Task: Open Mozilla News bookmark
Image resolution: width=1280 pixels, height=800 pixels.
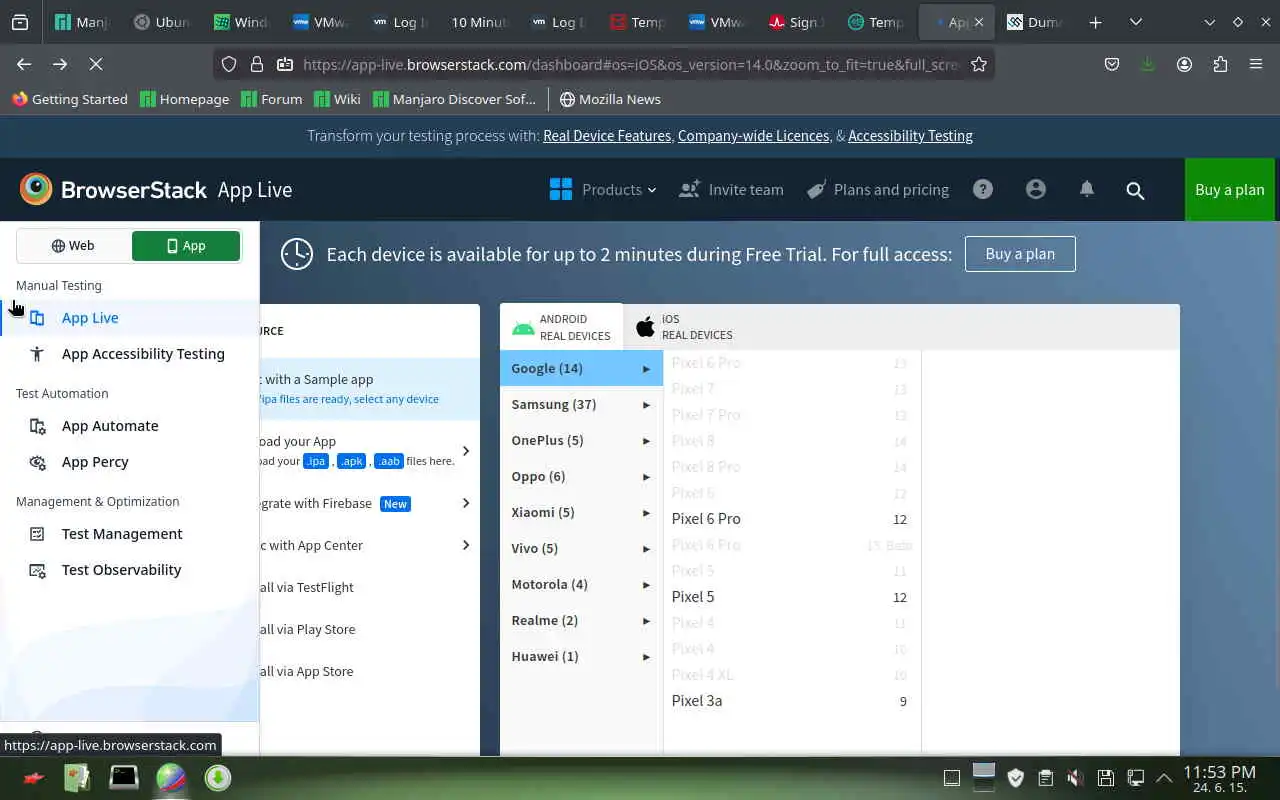Action: (610, 99)
